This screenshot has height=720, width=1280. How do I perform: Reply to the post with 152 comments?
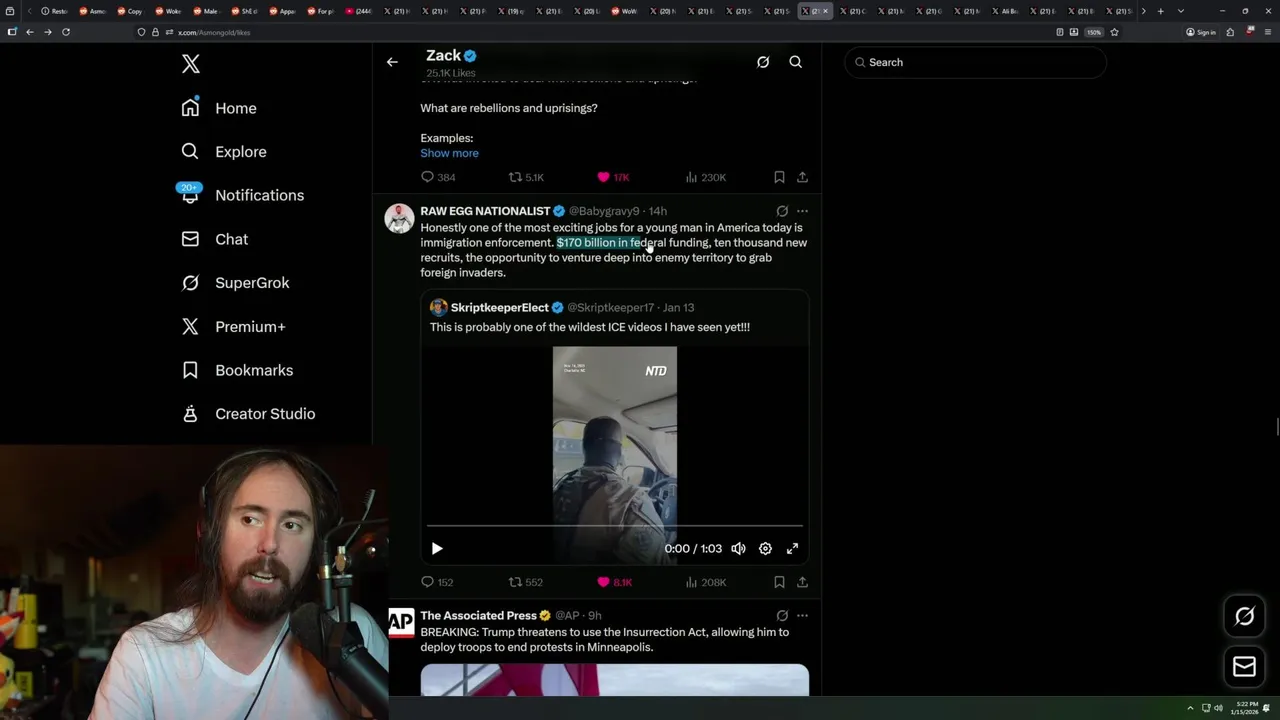coord(437,582)
